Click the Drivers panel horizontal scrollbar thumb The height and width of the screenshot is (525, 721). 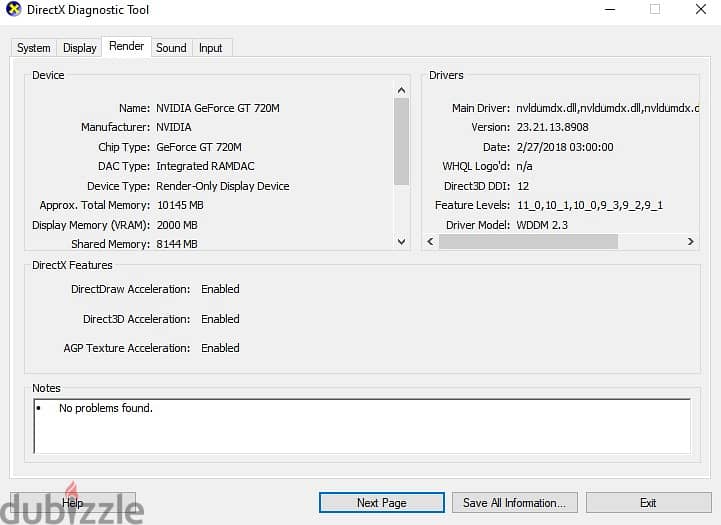tap(528, 241)
